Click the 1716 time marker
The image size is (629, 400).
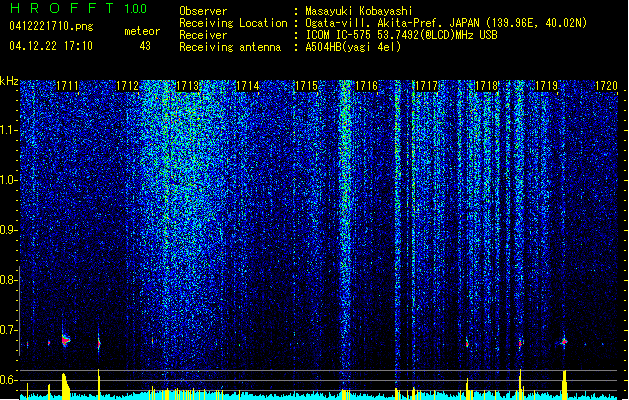coord(366,86)
